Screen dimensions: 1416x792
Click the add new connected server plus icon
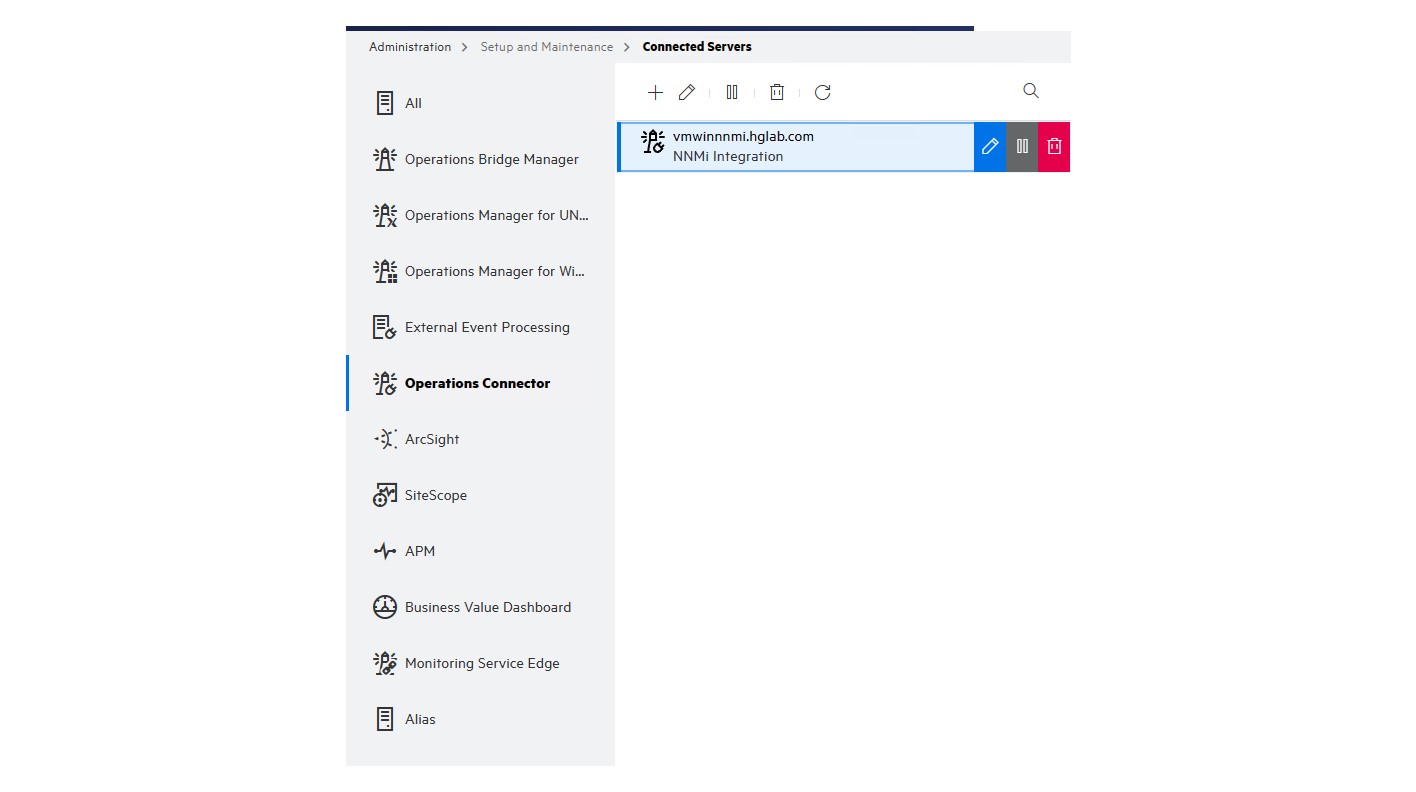tap(655, 92)
